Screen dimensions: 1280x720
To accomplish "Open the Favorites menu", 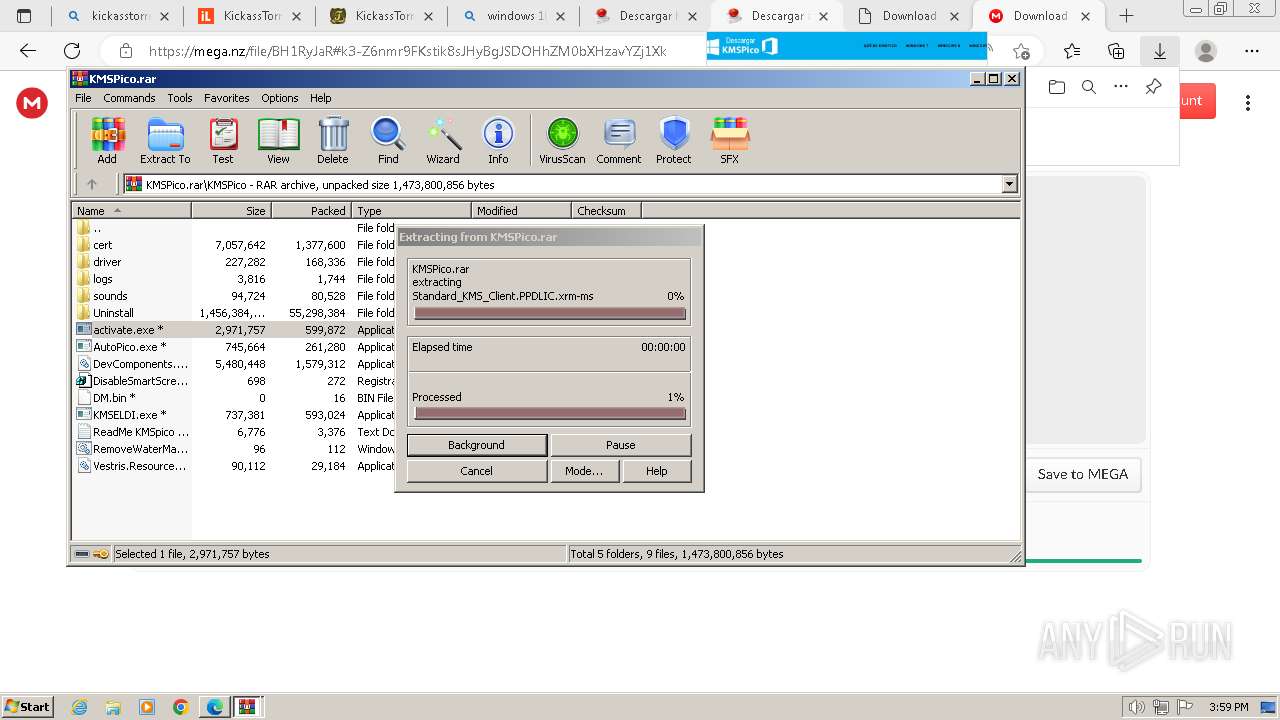I will (x=227, y=98).
